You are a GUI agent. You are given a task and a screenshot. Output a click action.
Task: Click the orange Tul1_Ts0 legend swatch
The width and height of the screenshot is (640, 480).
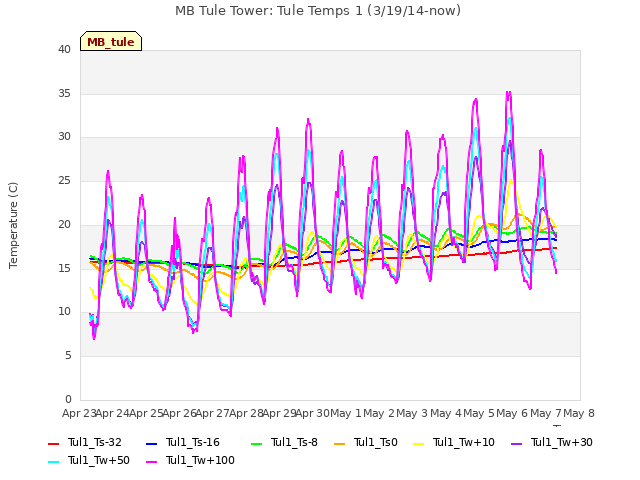pyautogui.click(x=340, y=444)
